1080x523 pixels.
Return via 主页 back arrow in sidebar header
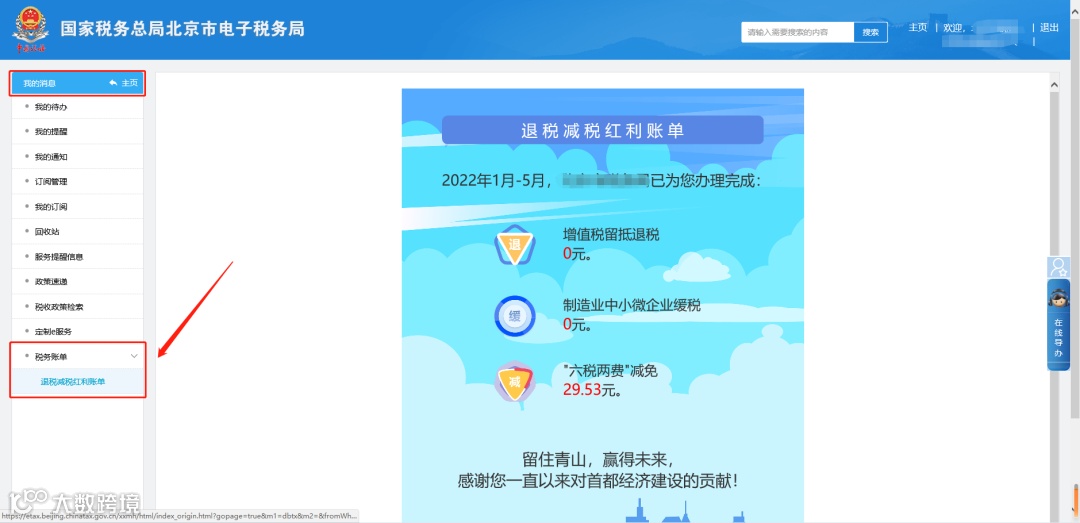click(x=123, y=83)
